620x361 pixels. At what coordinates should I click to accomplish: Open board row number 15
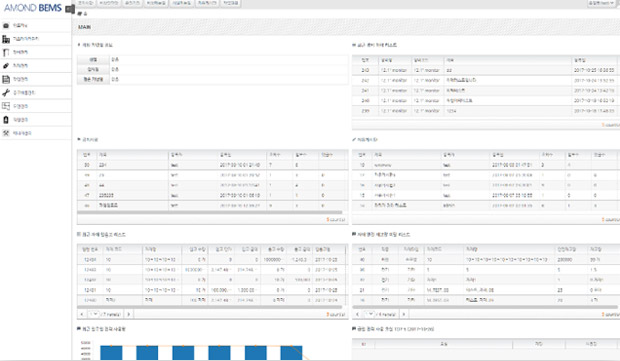(486, 195)
